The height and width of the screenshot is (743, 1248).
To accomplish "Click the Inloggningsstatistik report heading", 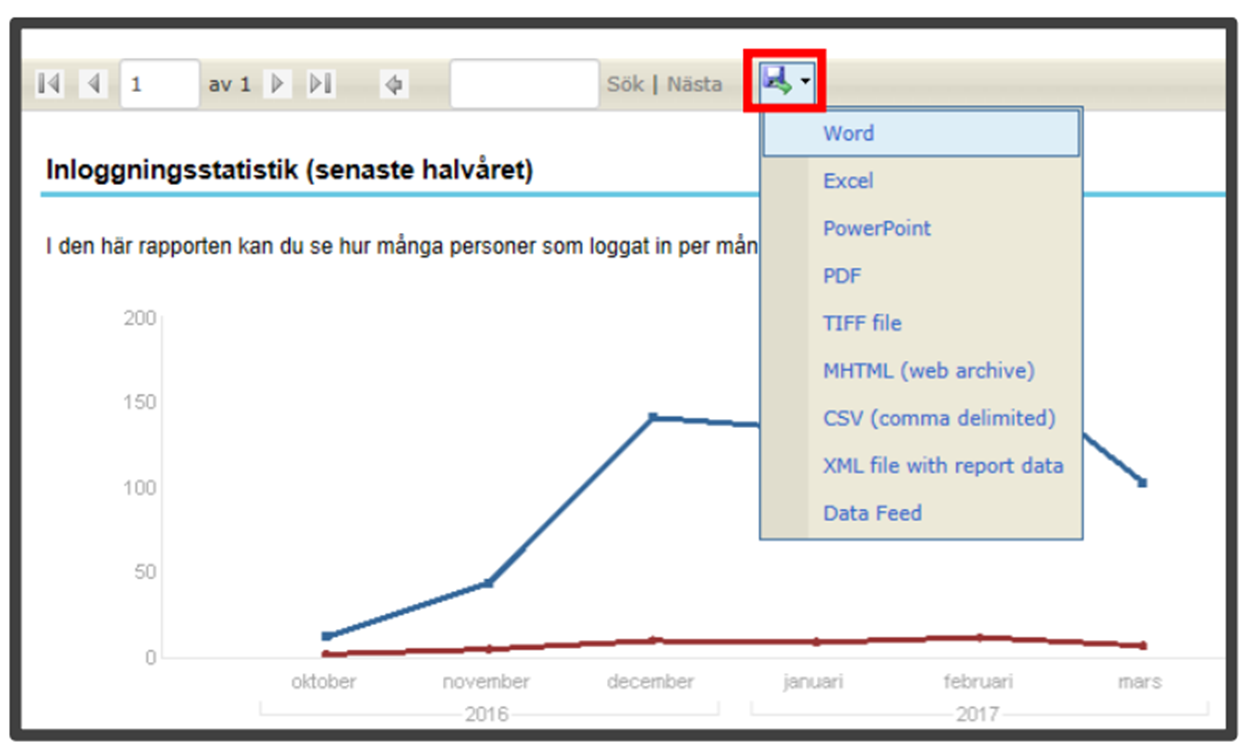I will pyautogui.click(x=290, y=170).
